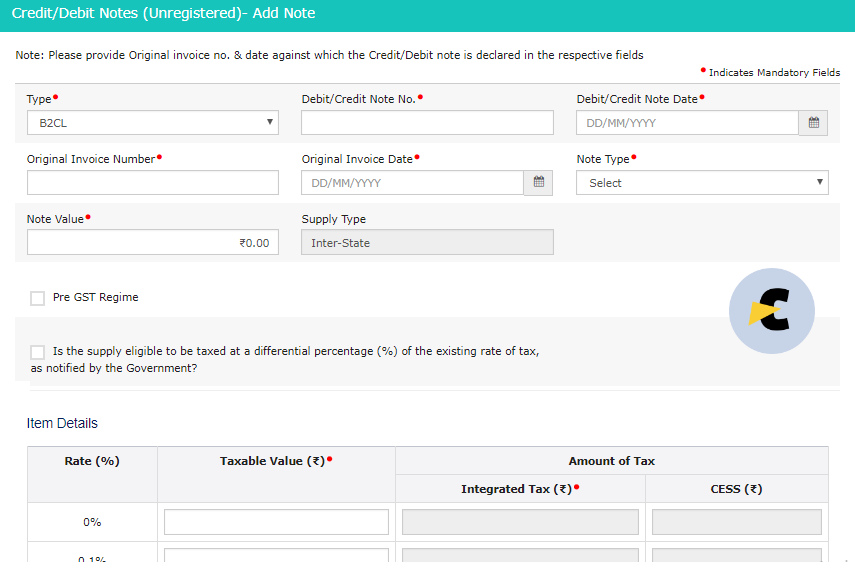The image size is (855, 562).
Task: Click the Note Value amount field
Action: tap(153, 243)
